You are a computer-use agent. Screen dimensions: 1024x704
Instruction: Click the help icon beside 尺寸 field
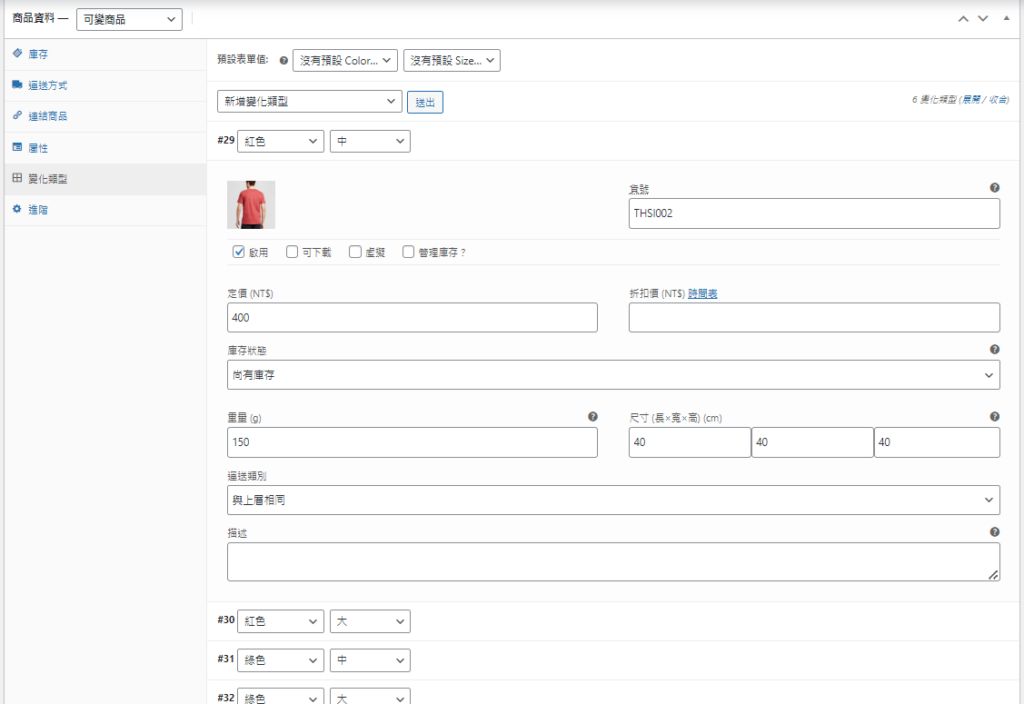[994, 417]
